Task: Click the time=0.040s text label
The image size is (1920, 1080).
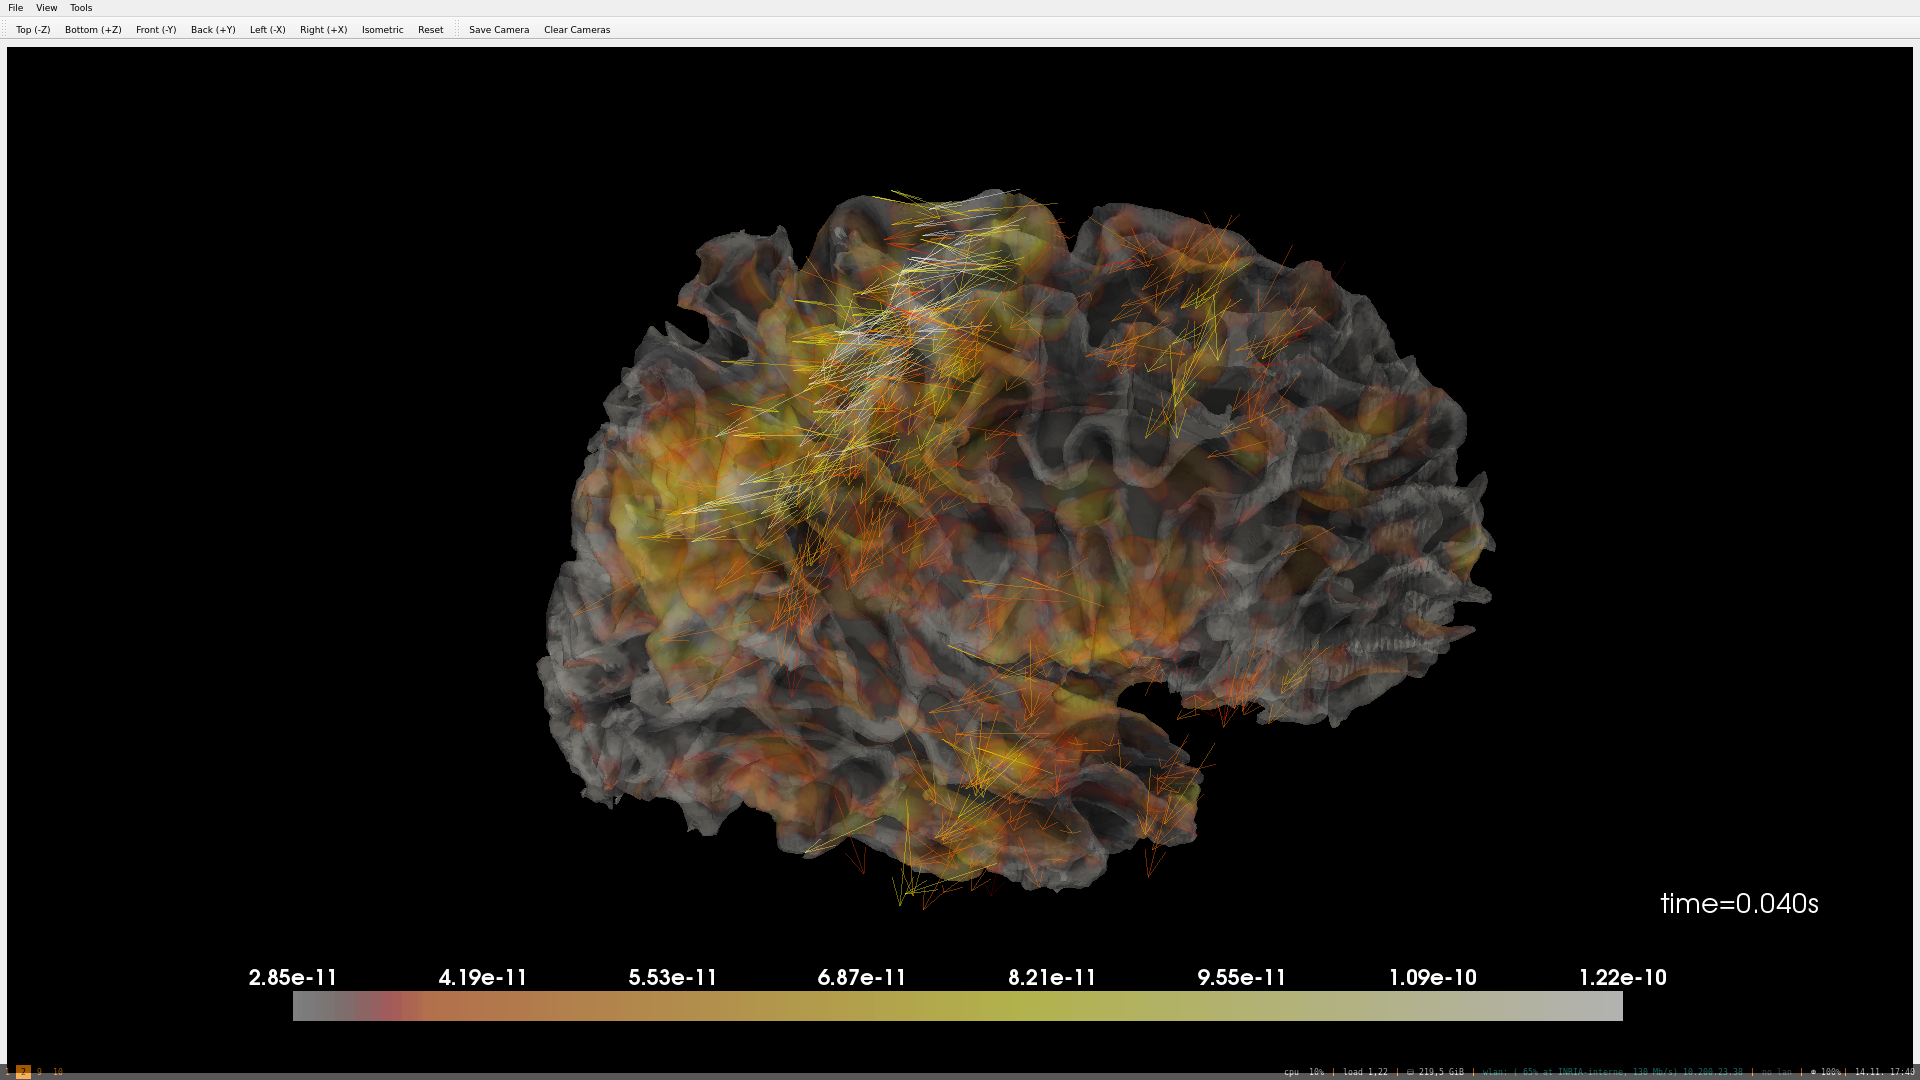Action: point(1738,903)
